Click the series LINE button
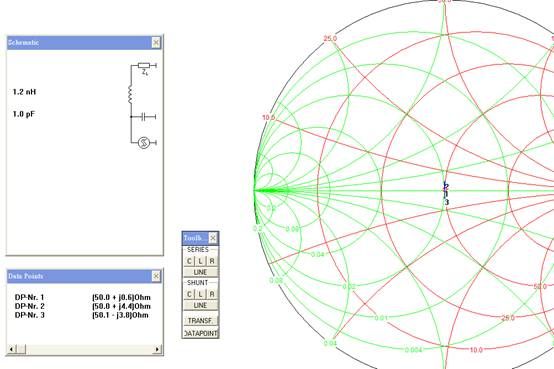The image size is (554, 369). (x=200, y=272)
